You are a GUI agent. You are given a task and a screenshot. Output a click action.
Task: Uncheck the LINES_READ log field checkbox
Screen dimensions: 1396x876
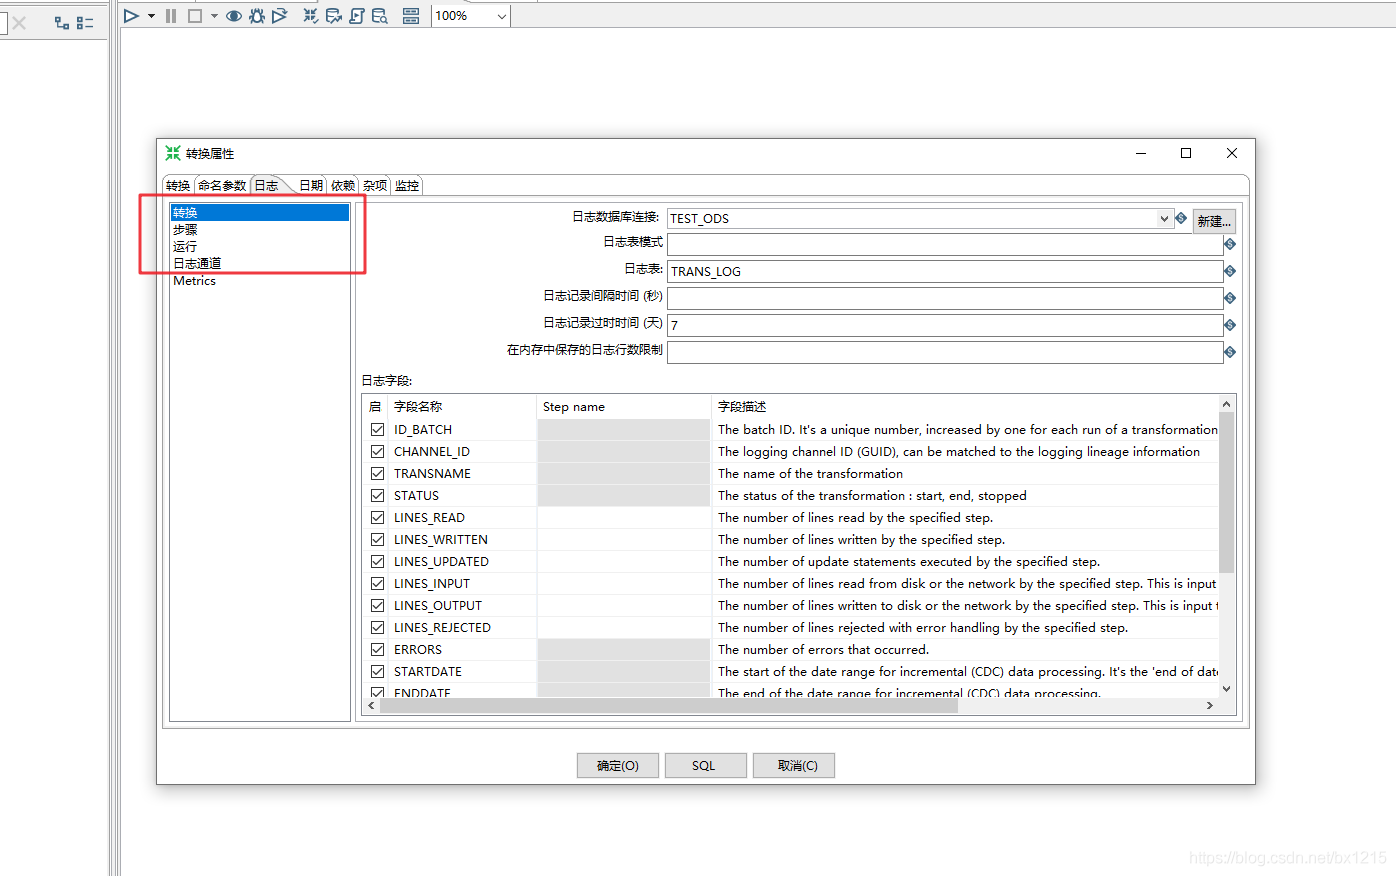(377, 517)
